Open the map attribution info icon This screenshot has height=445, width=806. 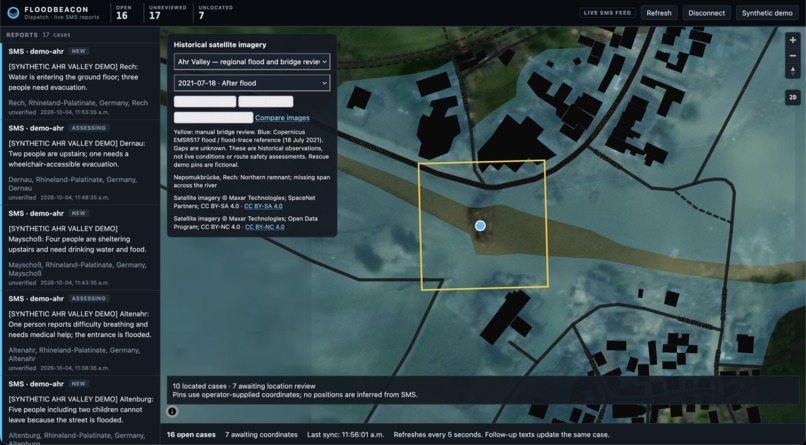[172, 411]
